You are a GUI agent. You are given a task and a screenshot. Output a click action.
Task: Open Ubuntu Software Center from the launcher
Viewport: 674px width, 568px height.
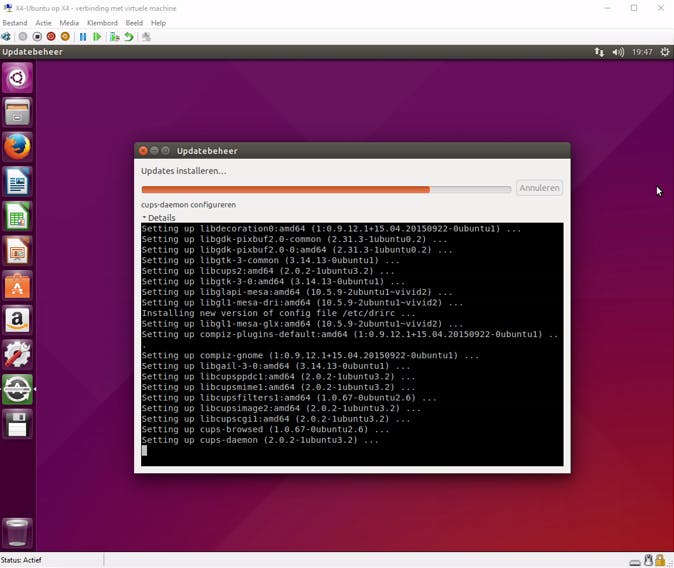17,286
